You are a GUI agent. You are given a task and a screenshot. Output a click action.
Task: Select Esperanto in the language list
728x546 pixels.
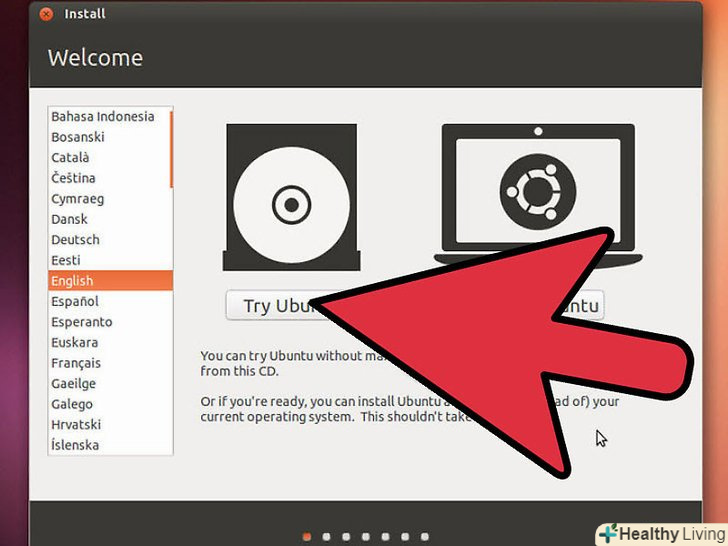click(x=110, y=322)
